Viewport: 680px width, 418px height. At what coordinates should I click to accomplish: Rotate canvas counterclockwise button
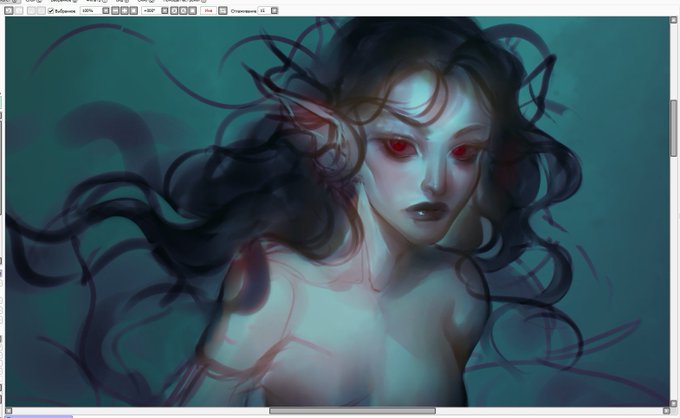click(174, 11)
